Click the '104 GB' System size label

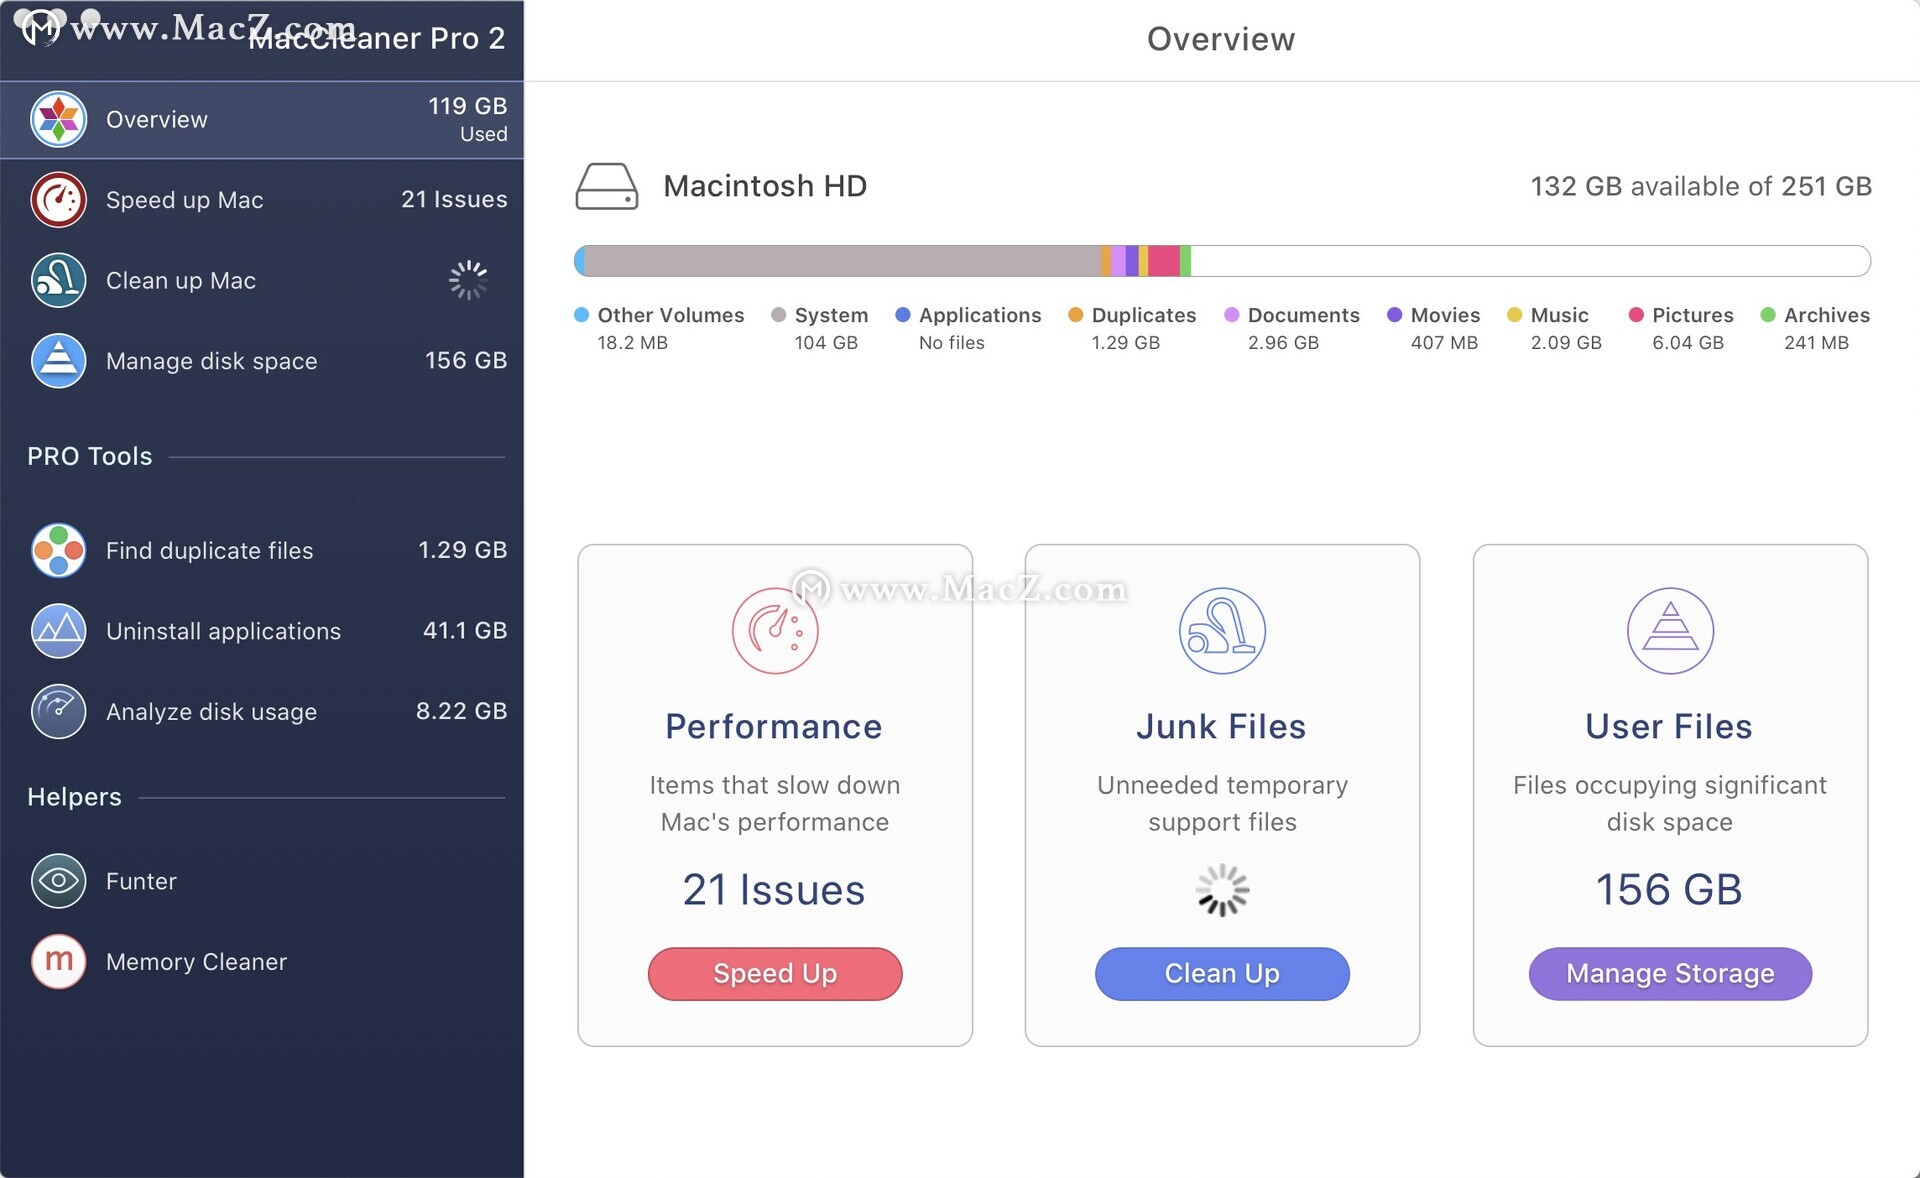(826, 342)
